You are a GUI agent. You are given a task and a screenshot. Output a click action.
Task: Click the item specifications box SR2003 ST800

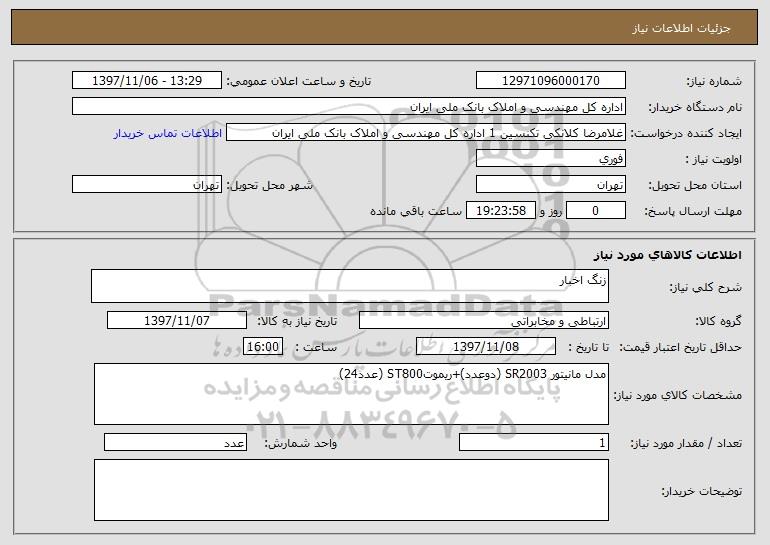pos(351,394)
